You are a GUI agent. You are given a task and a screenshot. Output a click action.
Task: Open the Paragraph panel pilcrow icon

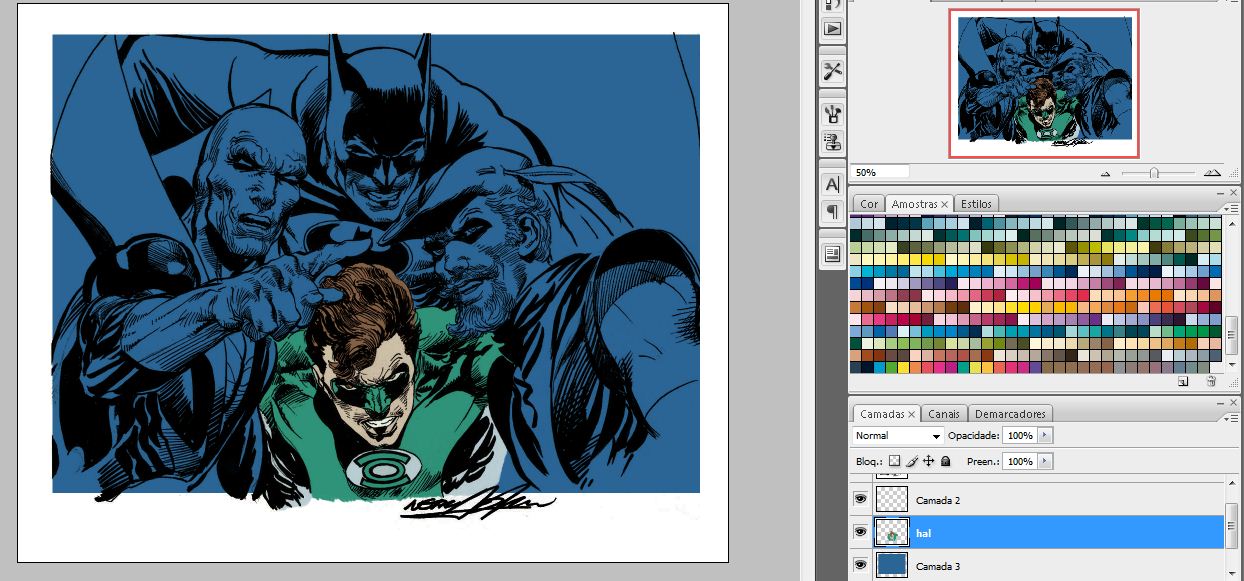pyautogui.click(x=832, y=211)
